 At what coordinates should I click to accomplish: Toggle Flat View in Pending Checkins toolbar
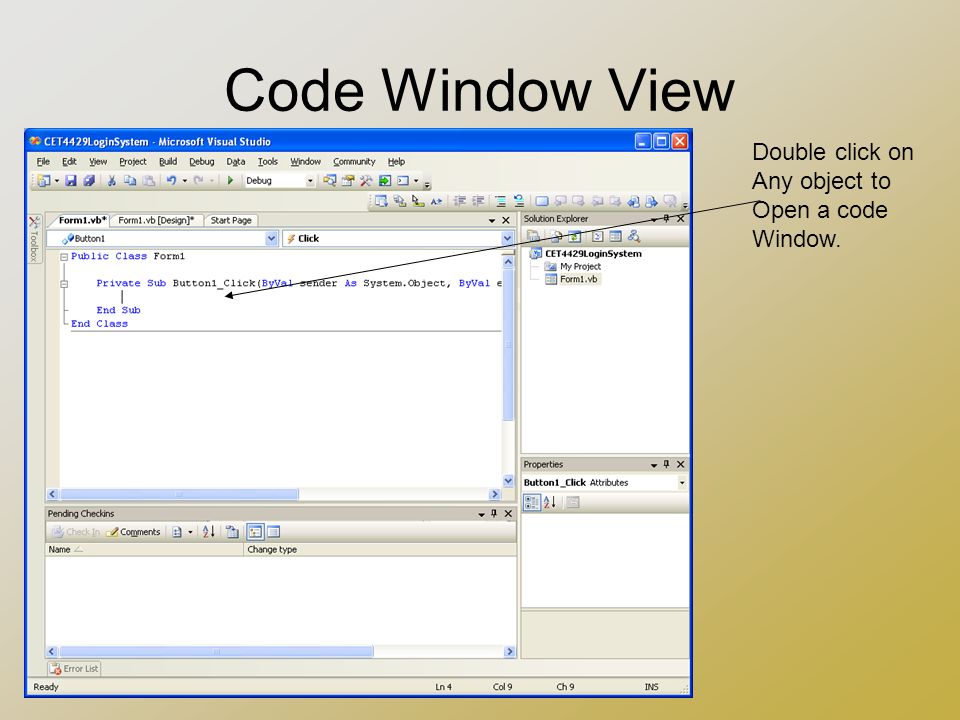click(x=274, y=531)
